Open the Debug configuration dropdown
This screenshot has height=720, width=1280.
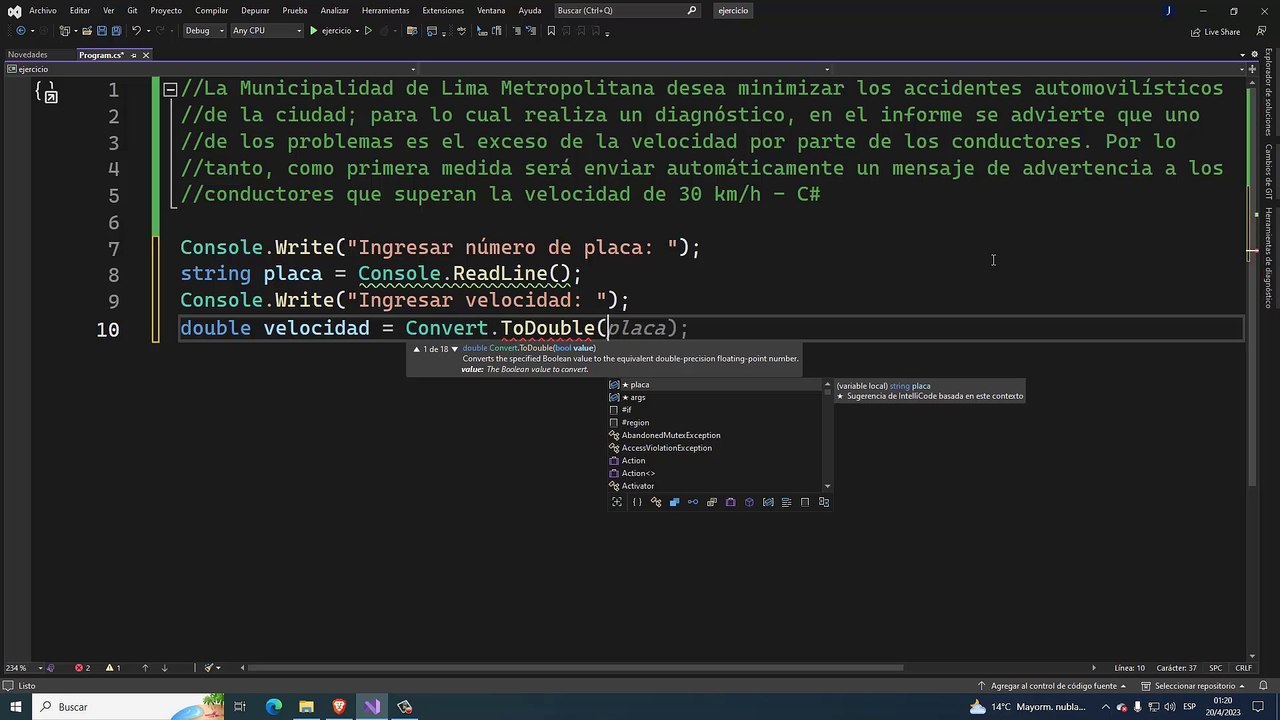[x=203, y=31]
